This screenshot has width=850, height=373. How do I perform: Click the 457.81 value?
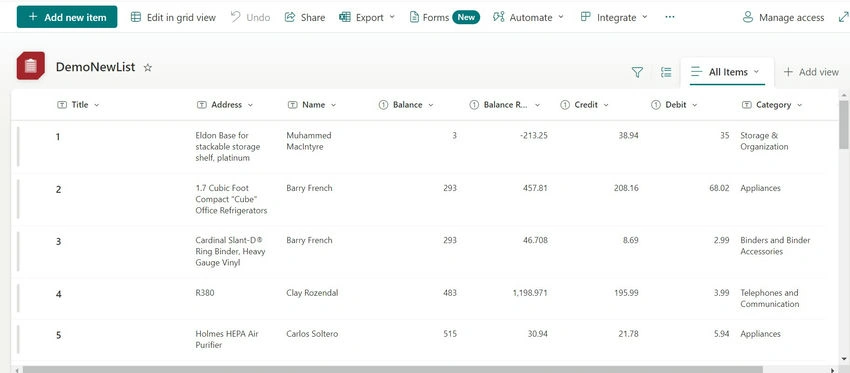[x=534, y=188]
